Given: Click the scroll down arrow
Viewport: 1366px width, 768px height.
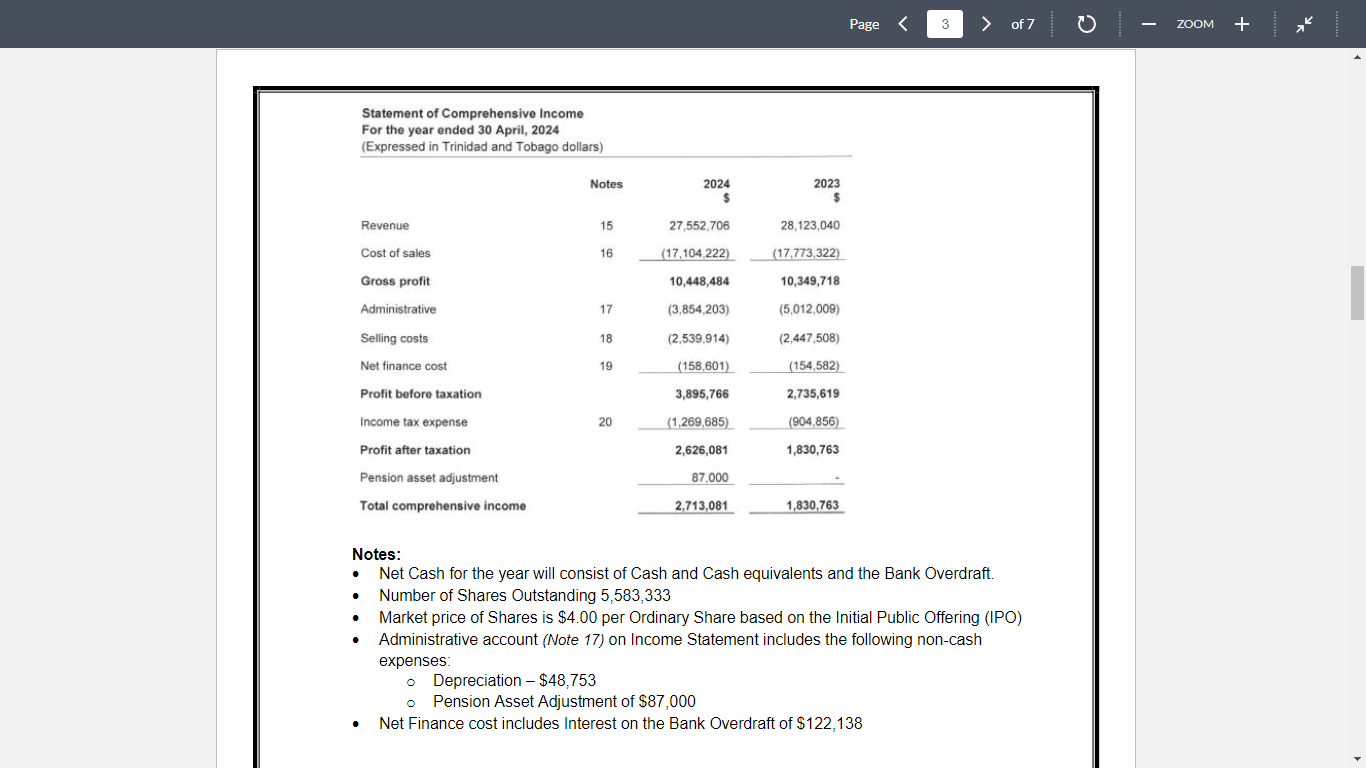Looking at the screenshot, I should (1357, 760).
